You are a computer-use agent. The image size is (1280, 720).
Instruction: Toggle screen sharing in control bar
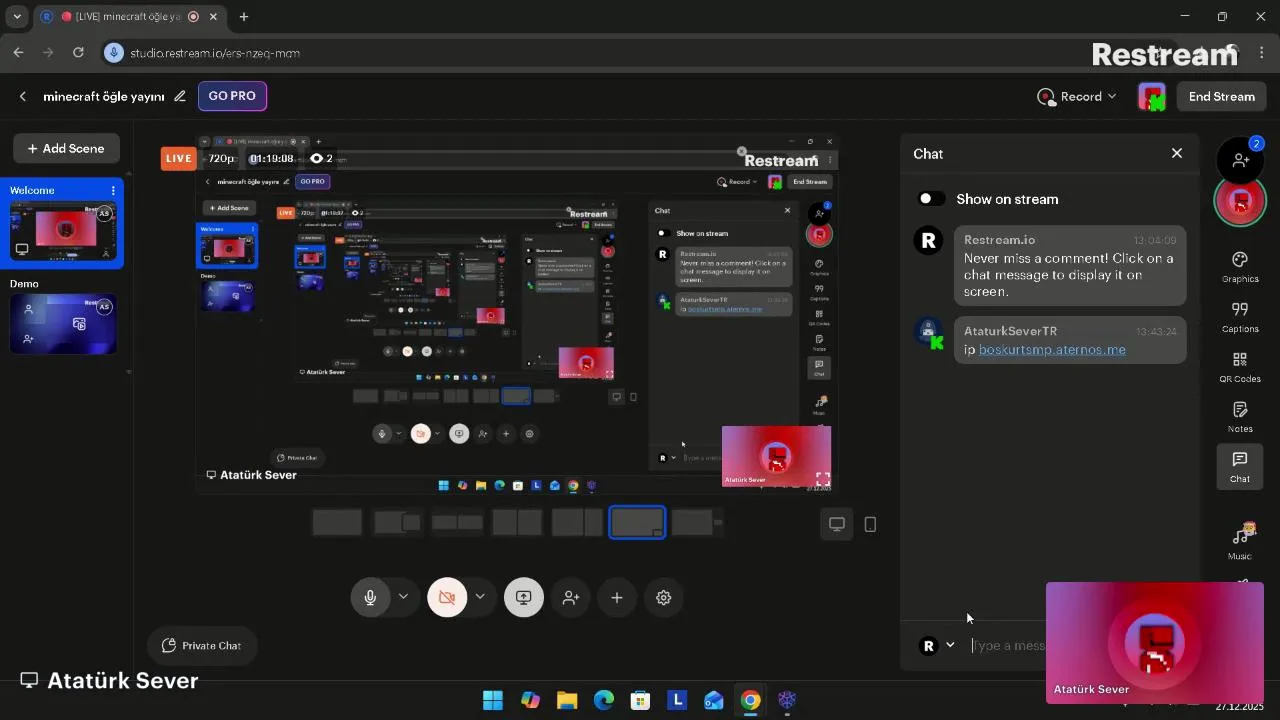[523, 597]
